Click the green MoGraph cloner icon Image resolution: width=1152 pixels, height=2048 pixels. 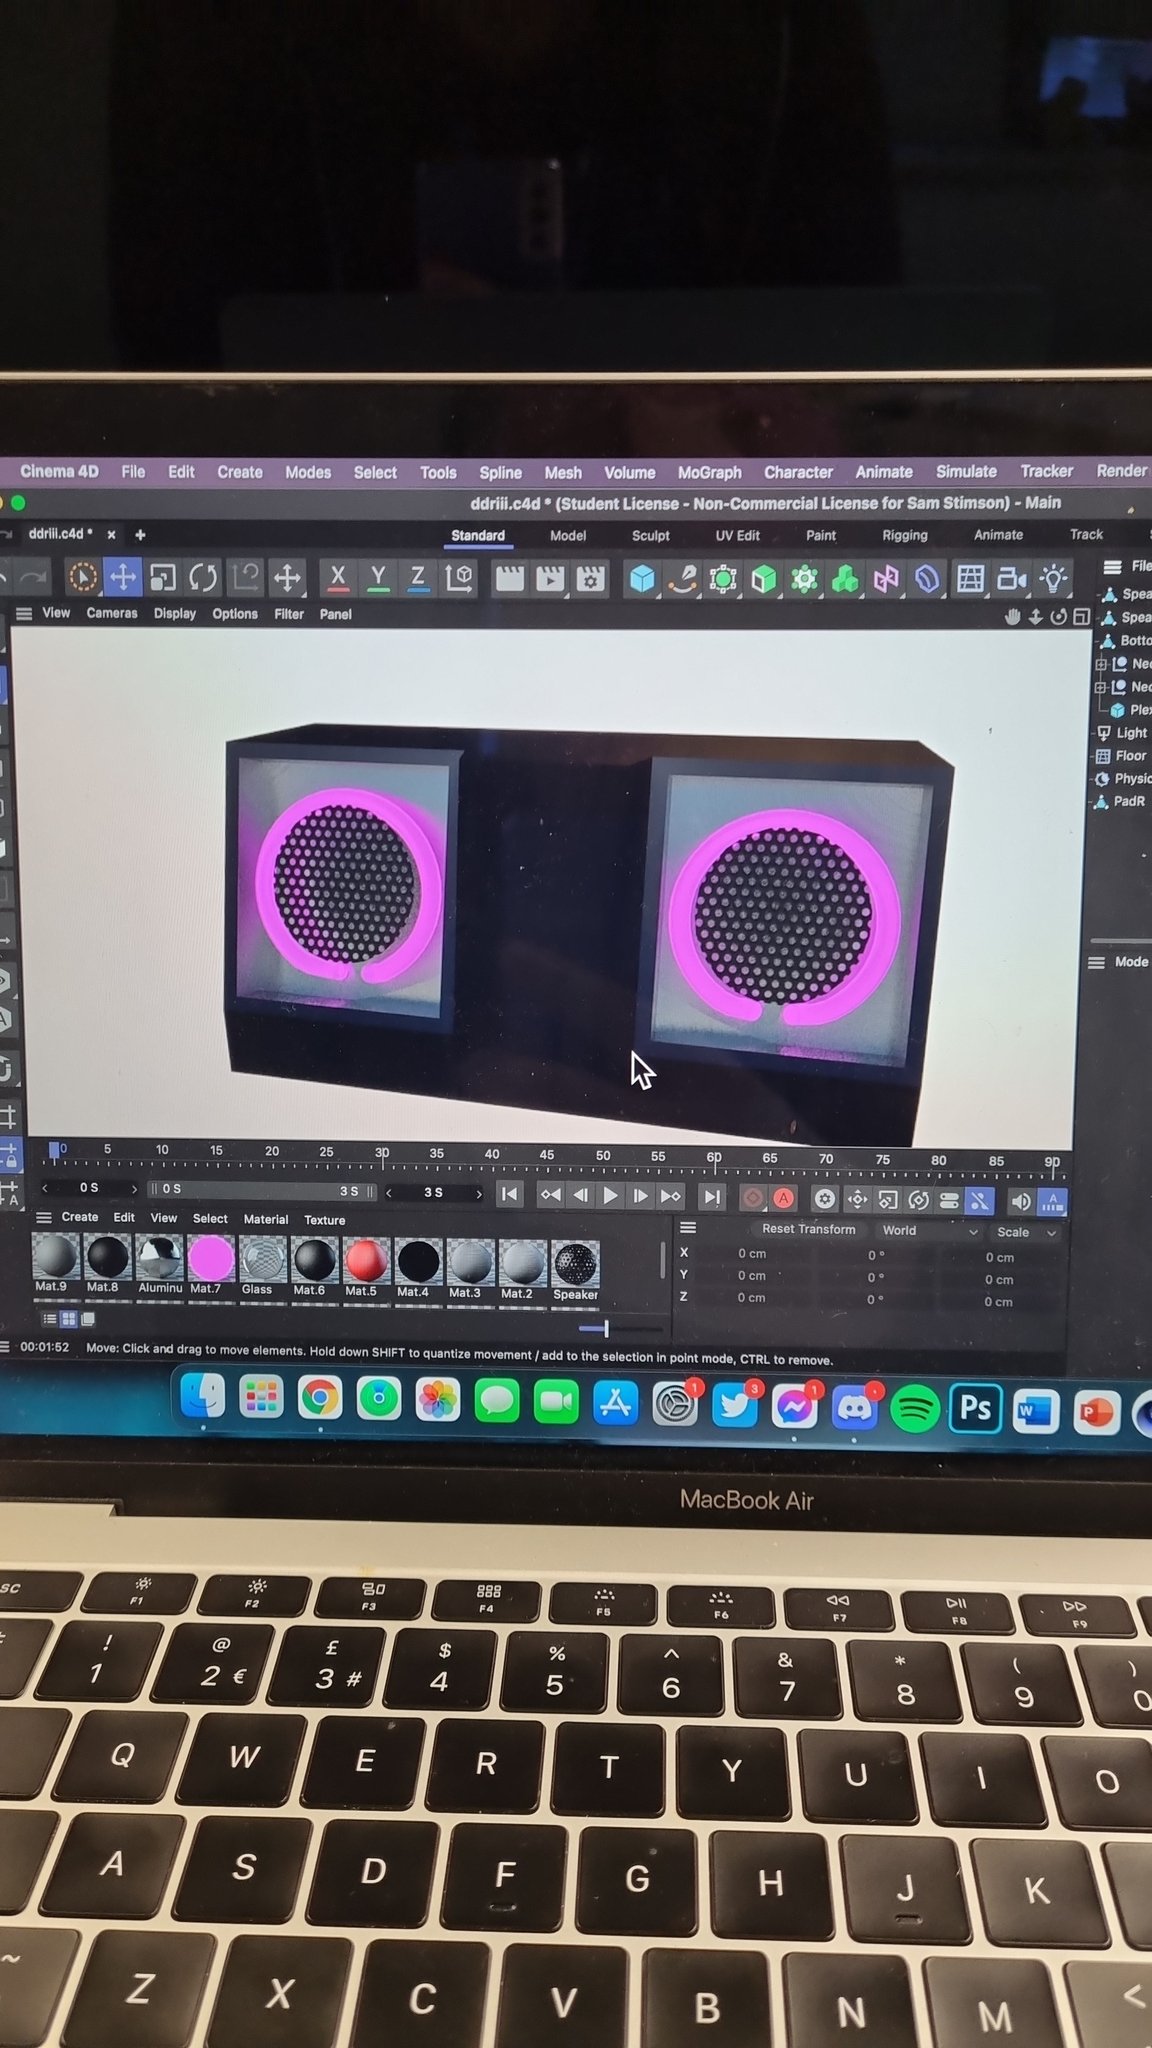pyautogui.click(x=845, y=579)
